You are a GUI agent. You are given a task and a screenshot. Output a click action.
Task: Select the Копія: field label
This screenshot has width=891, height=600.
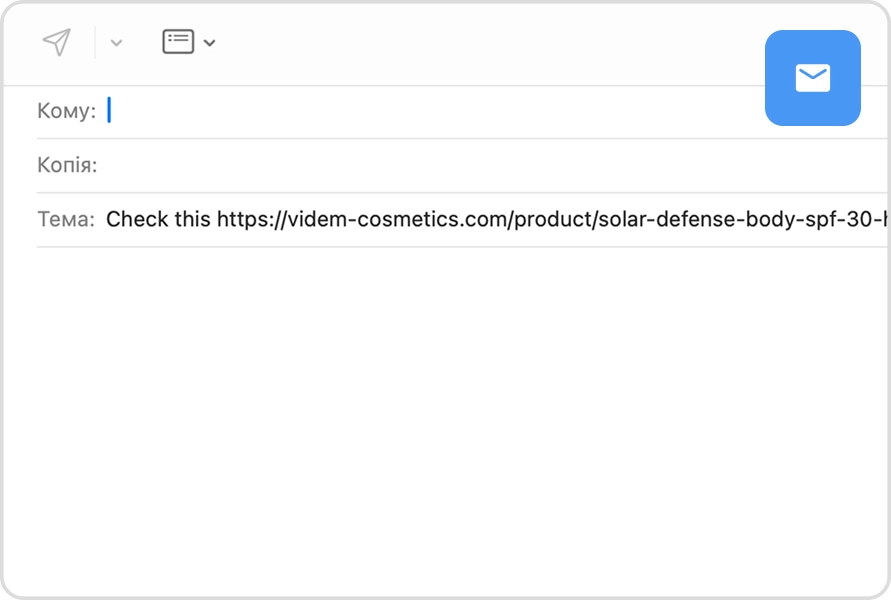[x=67, y=165]
